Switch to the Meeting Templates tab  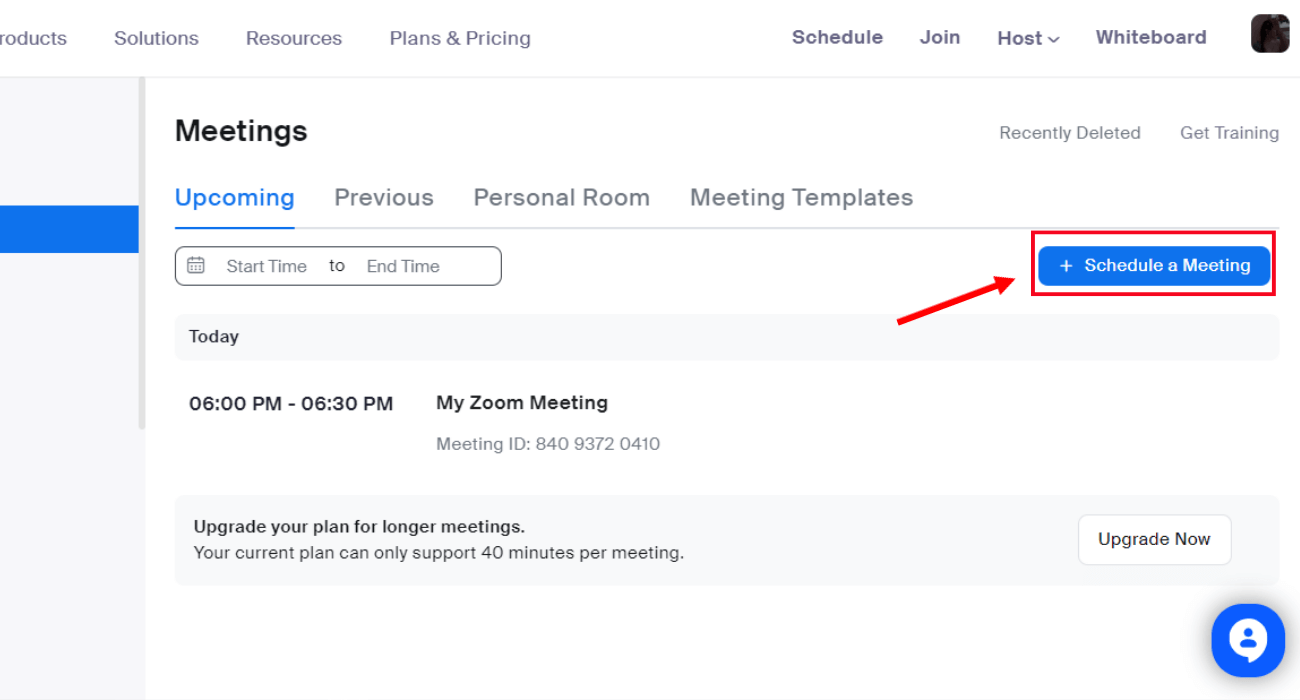point(801,198)
